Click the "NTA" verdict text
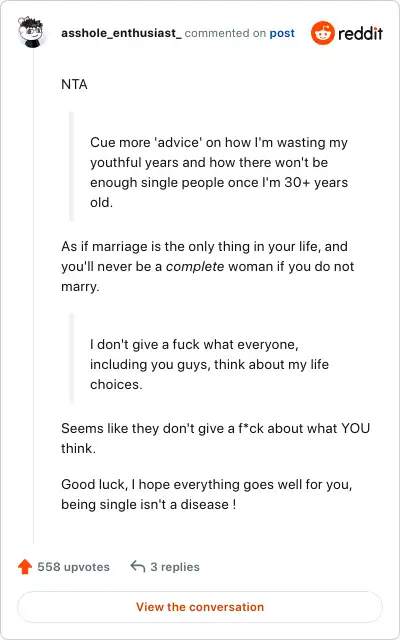 coord(74,84)
